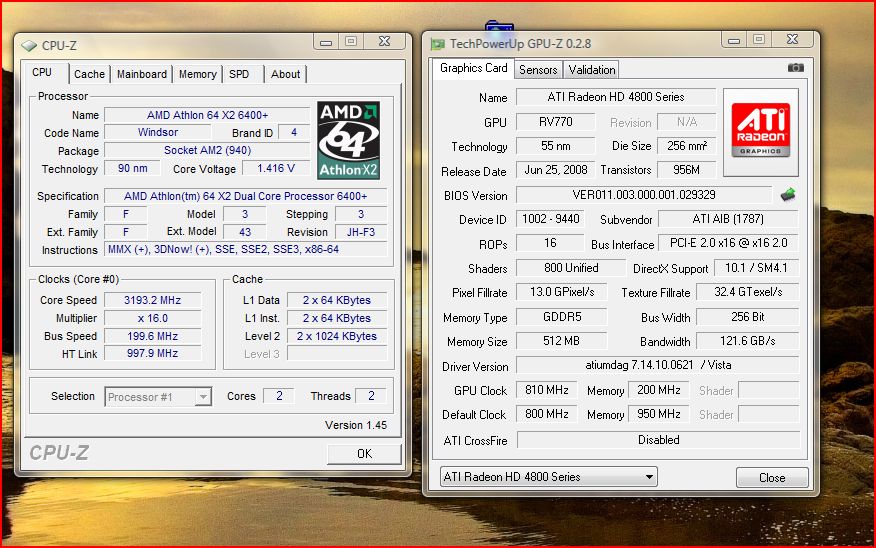Screen dimensions: 876x548
Task: Close the GPU-Z window via title bar
Action: tap(792, 39)
